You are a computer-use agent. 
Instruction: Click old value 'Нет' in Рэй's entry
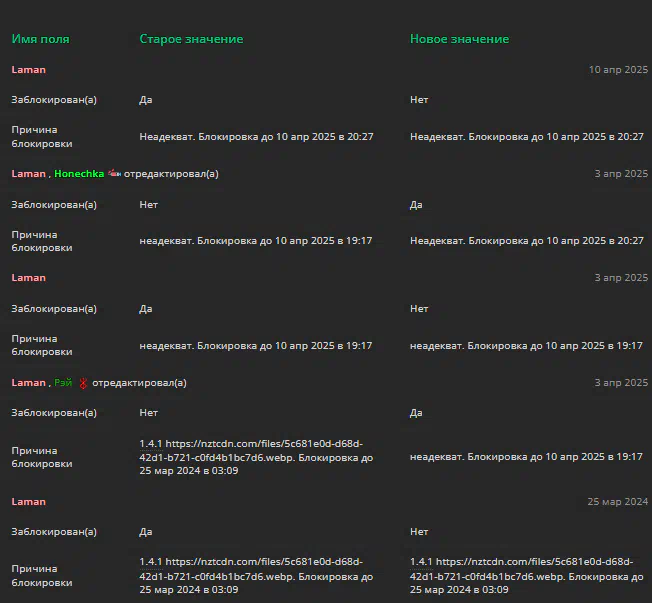[x=148, y=413]
